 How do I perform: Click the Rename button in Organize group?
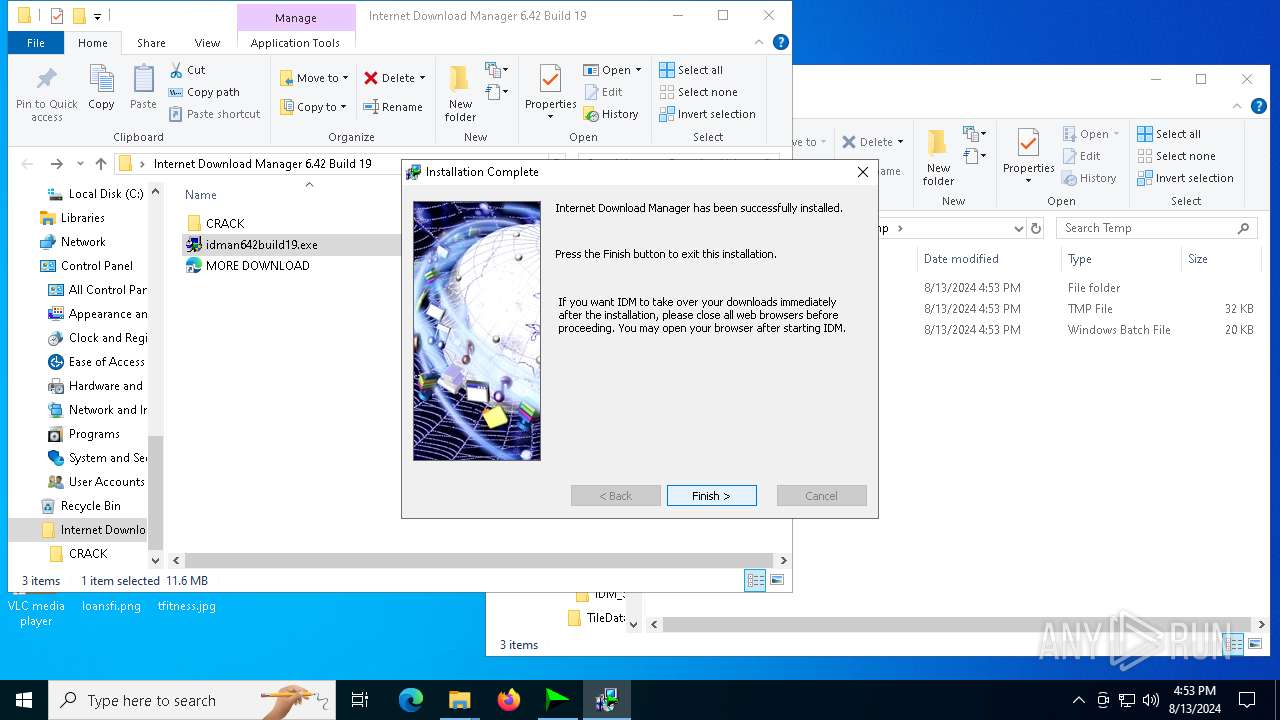[393, 107]
